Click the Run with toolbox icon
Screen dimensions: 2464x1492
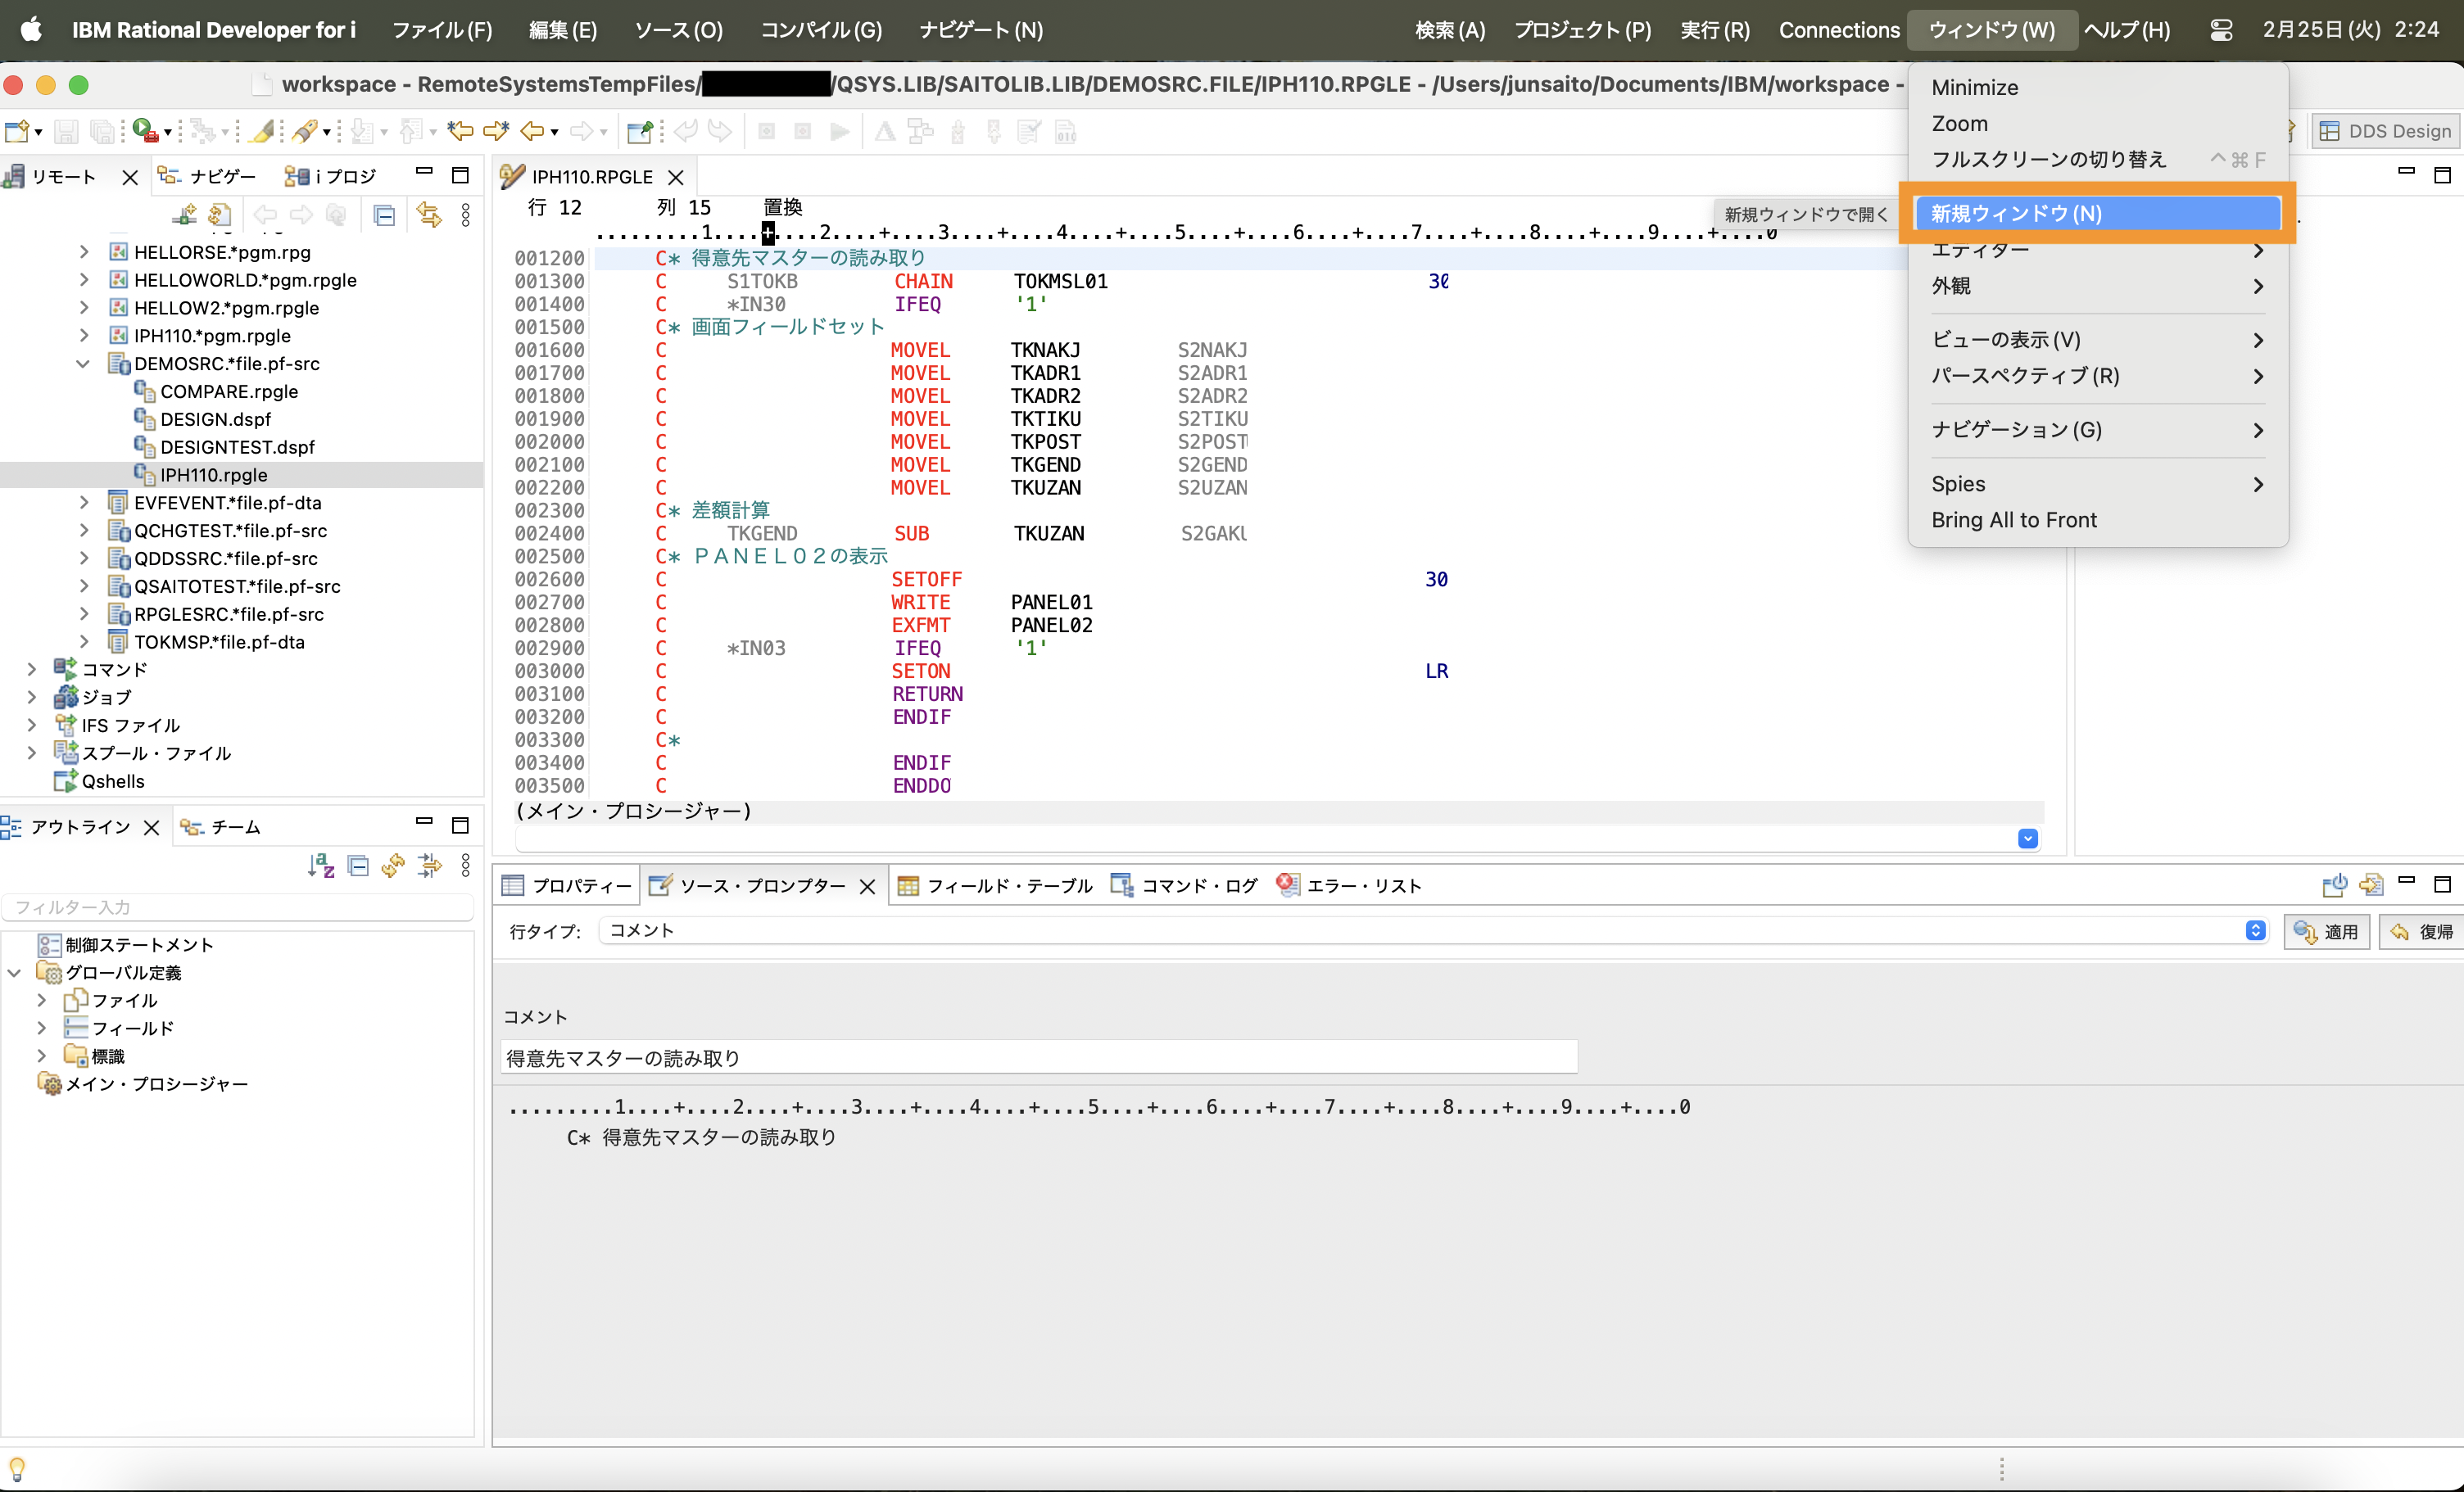point(145,131)
